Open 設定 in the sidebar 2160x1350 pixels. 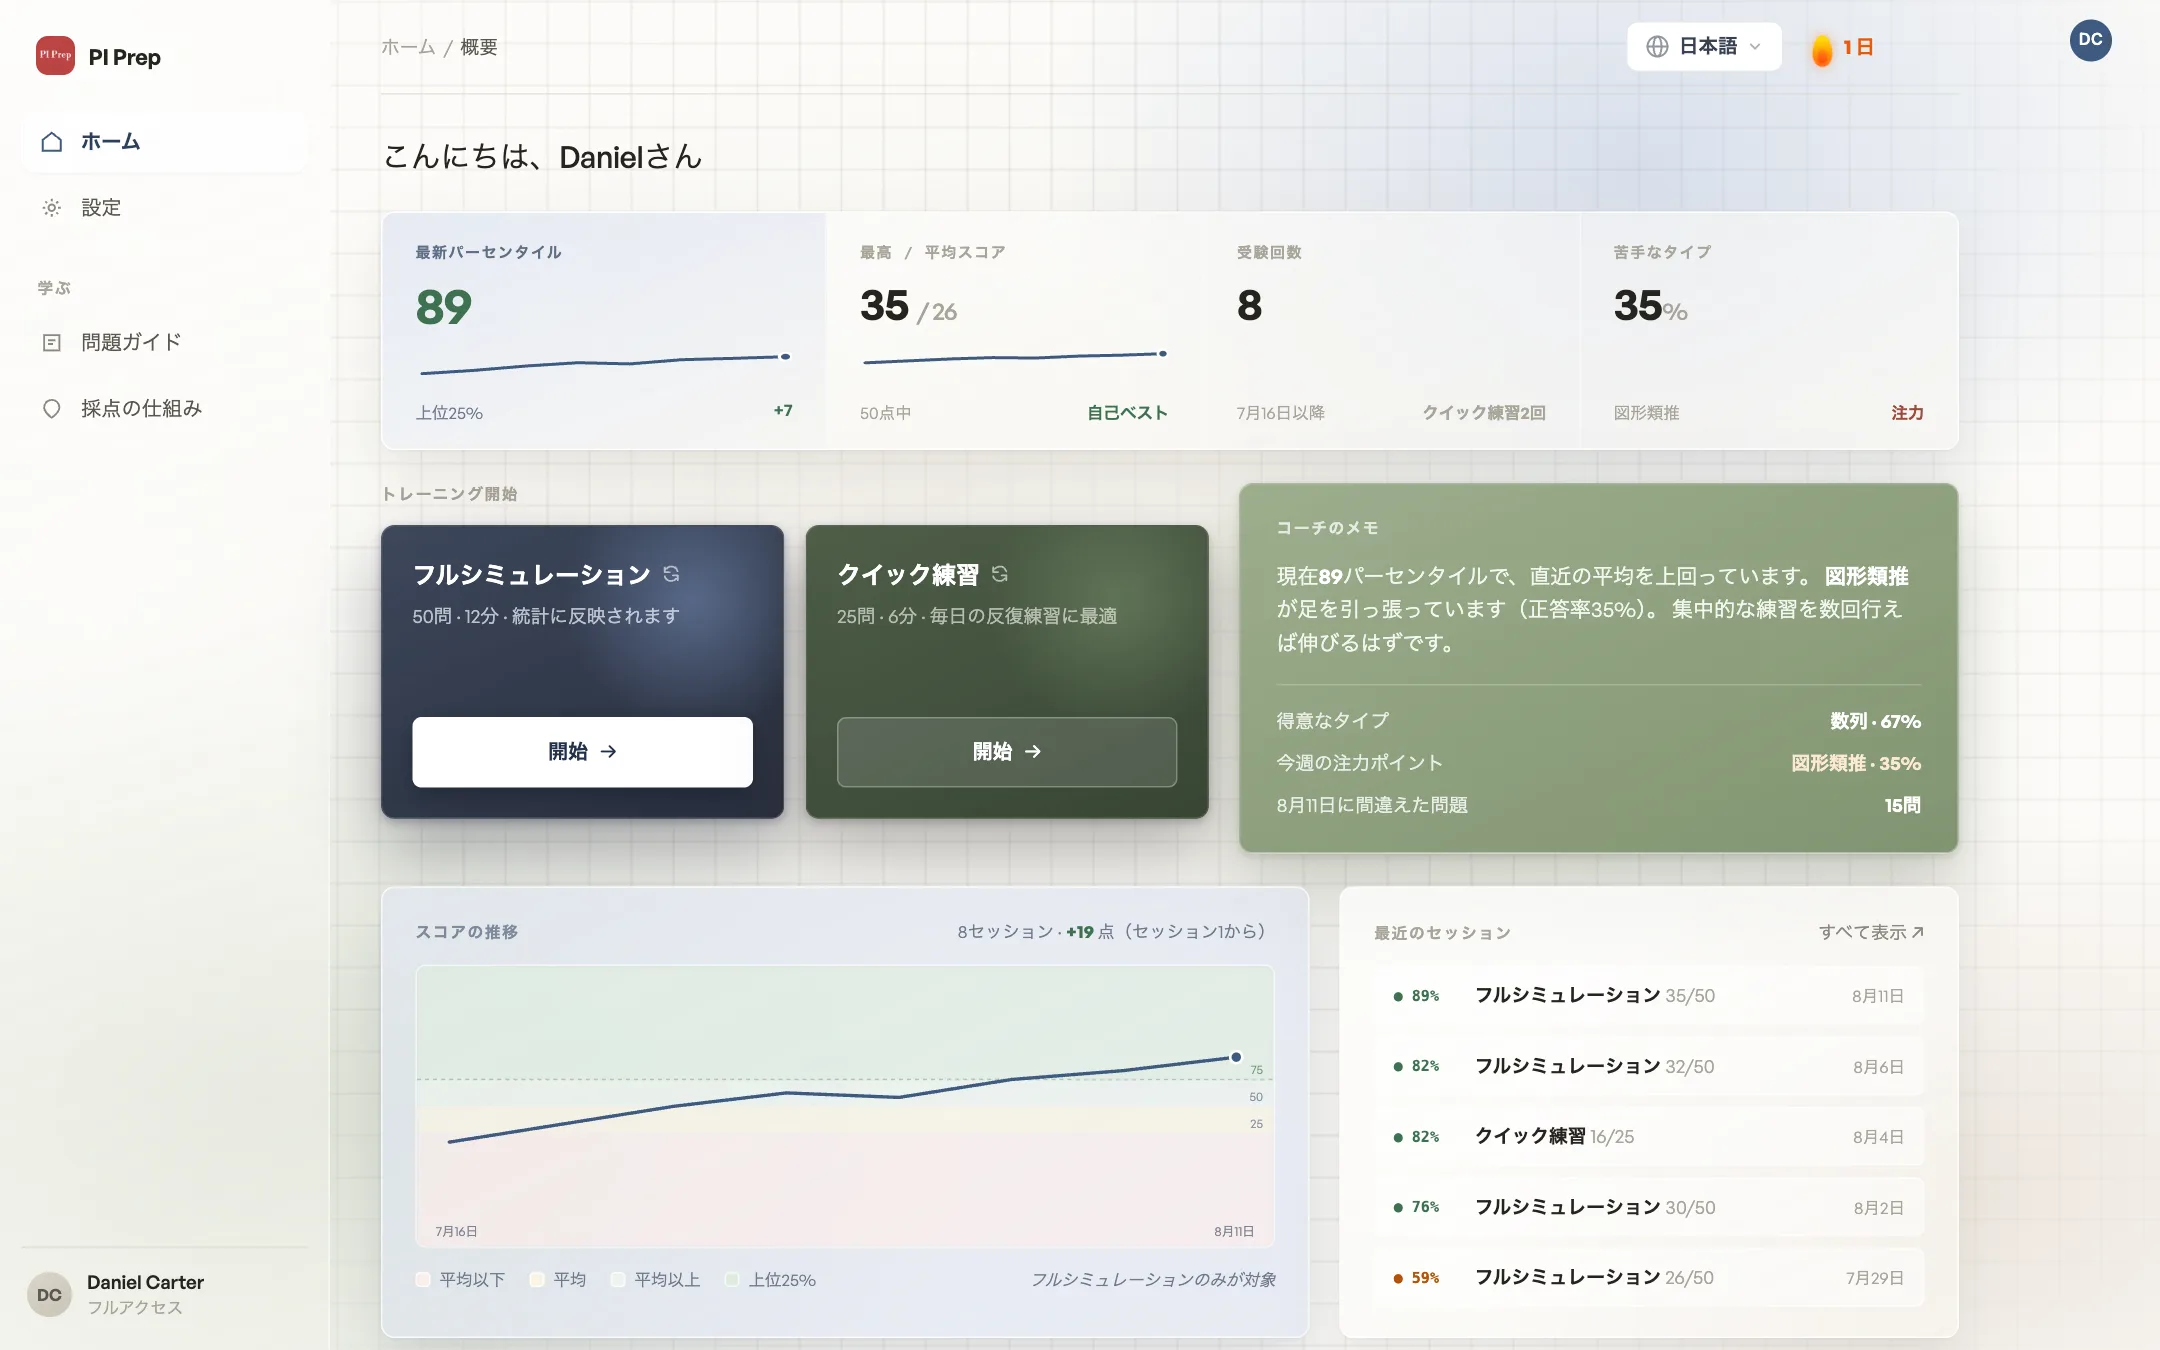click(x=164, y=208)
